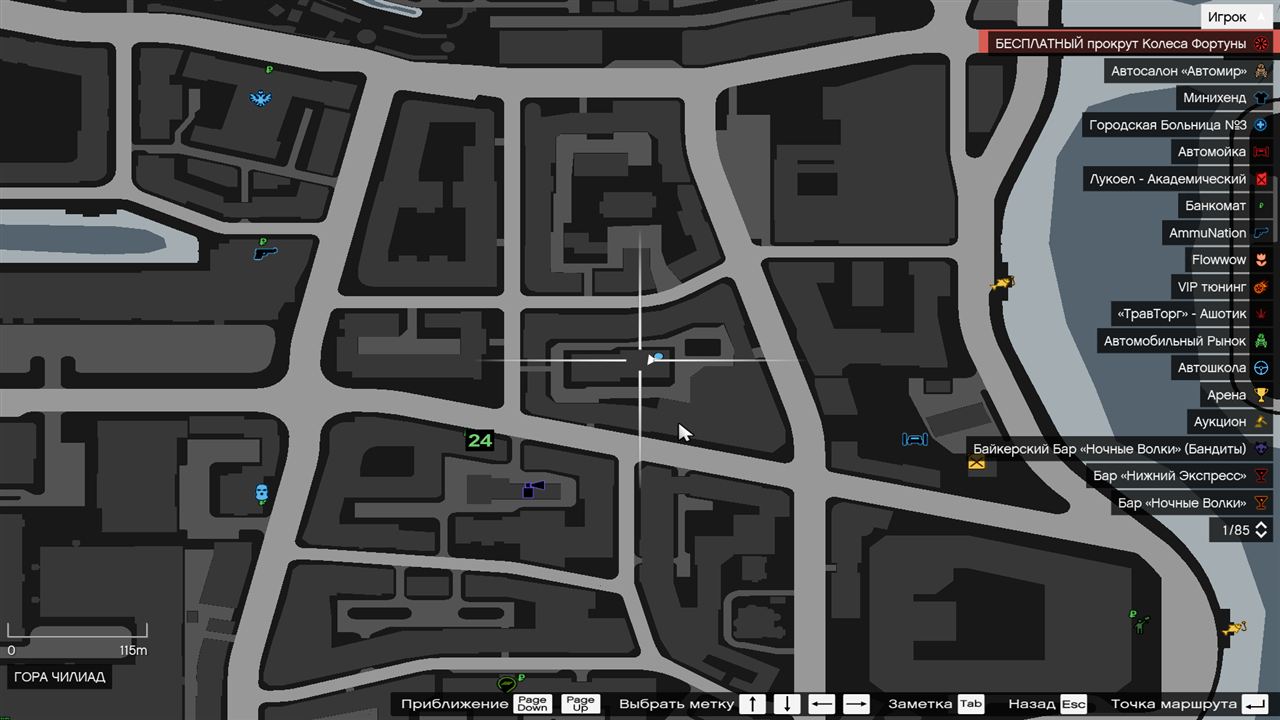Viewport: 1280px width, 720px height.
Task: Select Бар «Нижний Экспресс» legend entry
Action: pos(1181,476)
